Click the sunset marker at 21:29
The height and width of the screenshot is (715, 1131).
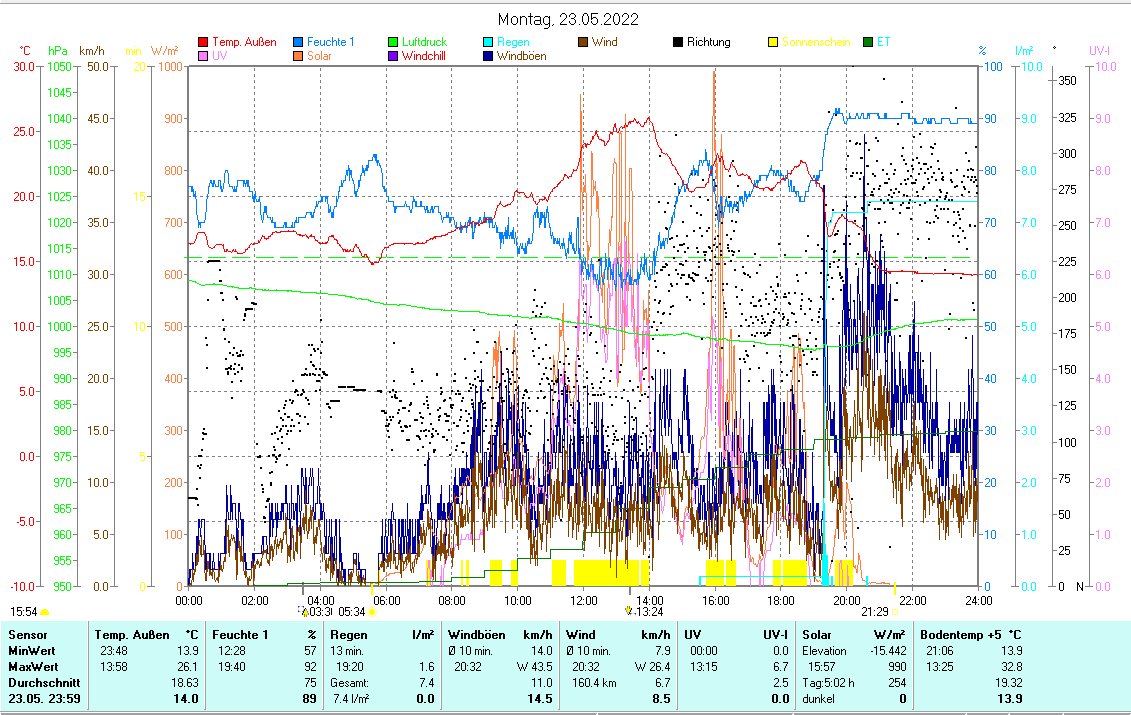tap(894, 611)
